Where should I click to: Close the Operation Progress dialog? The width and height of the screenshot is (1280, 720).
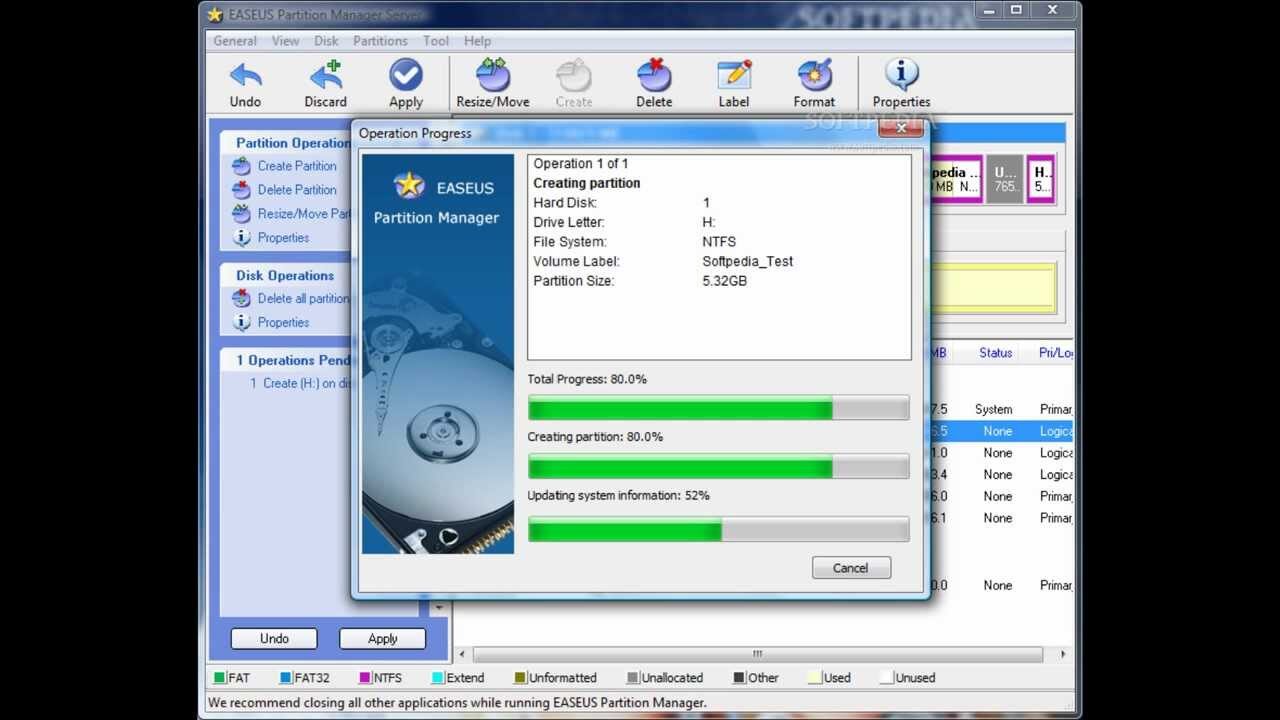point(900,128)
